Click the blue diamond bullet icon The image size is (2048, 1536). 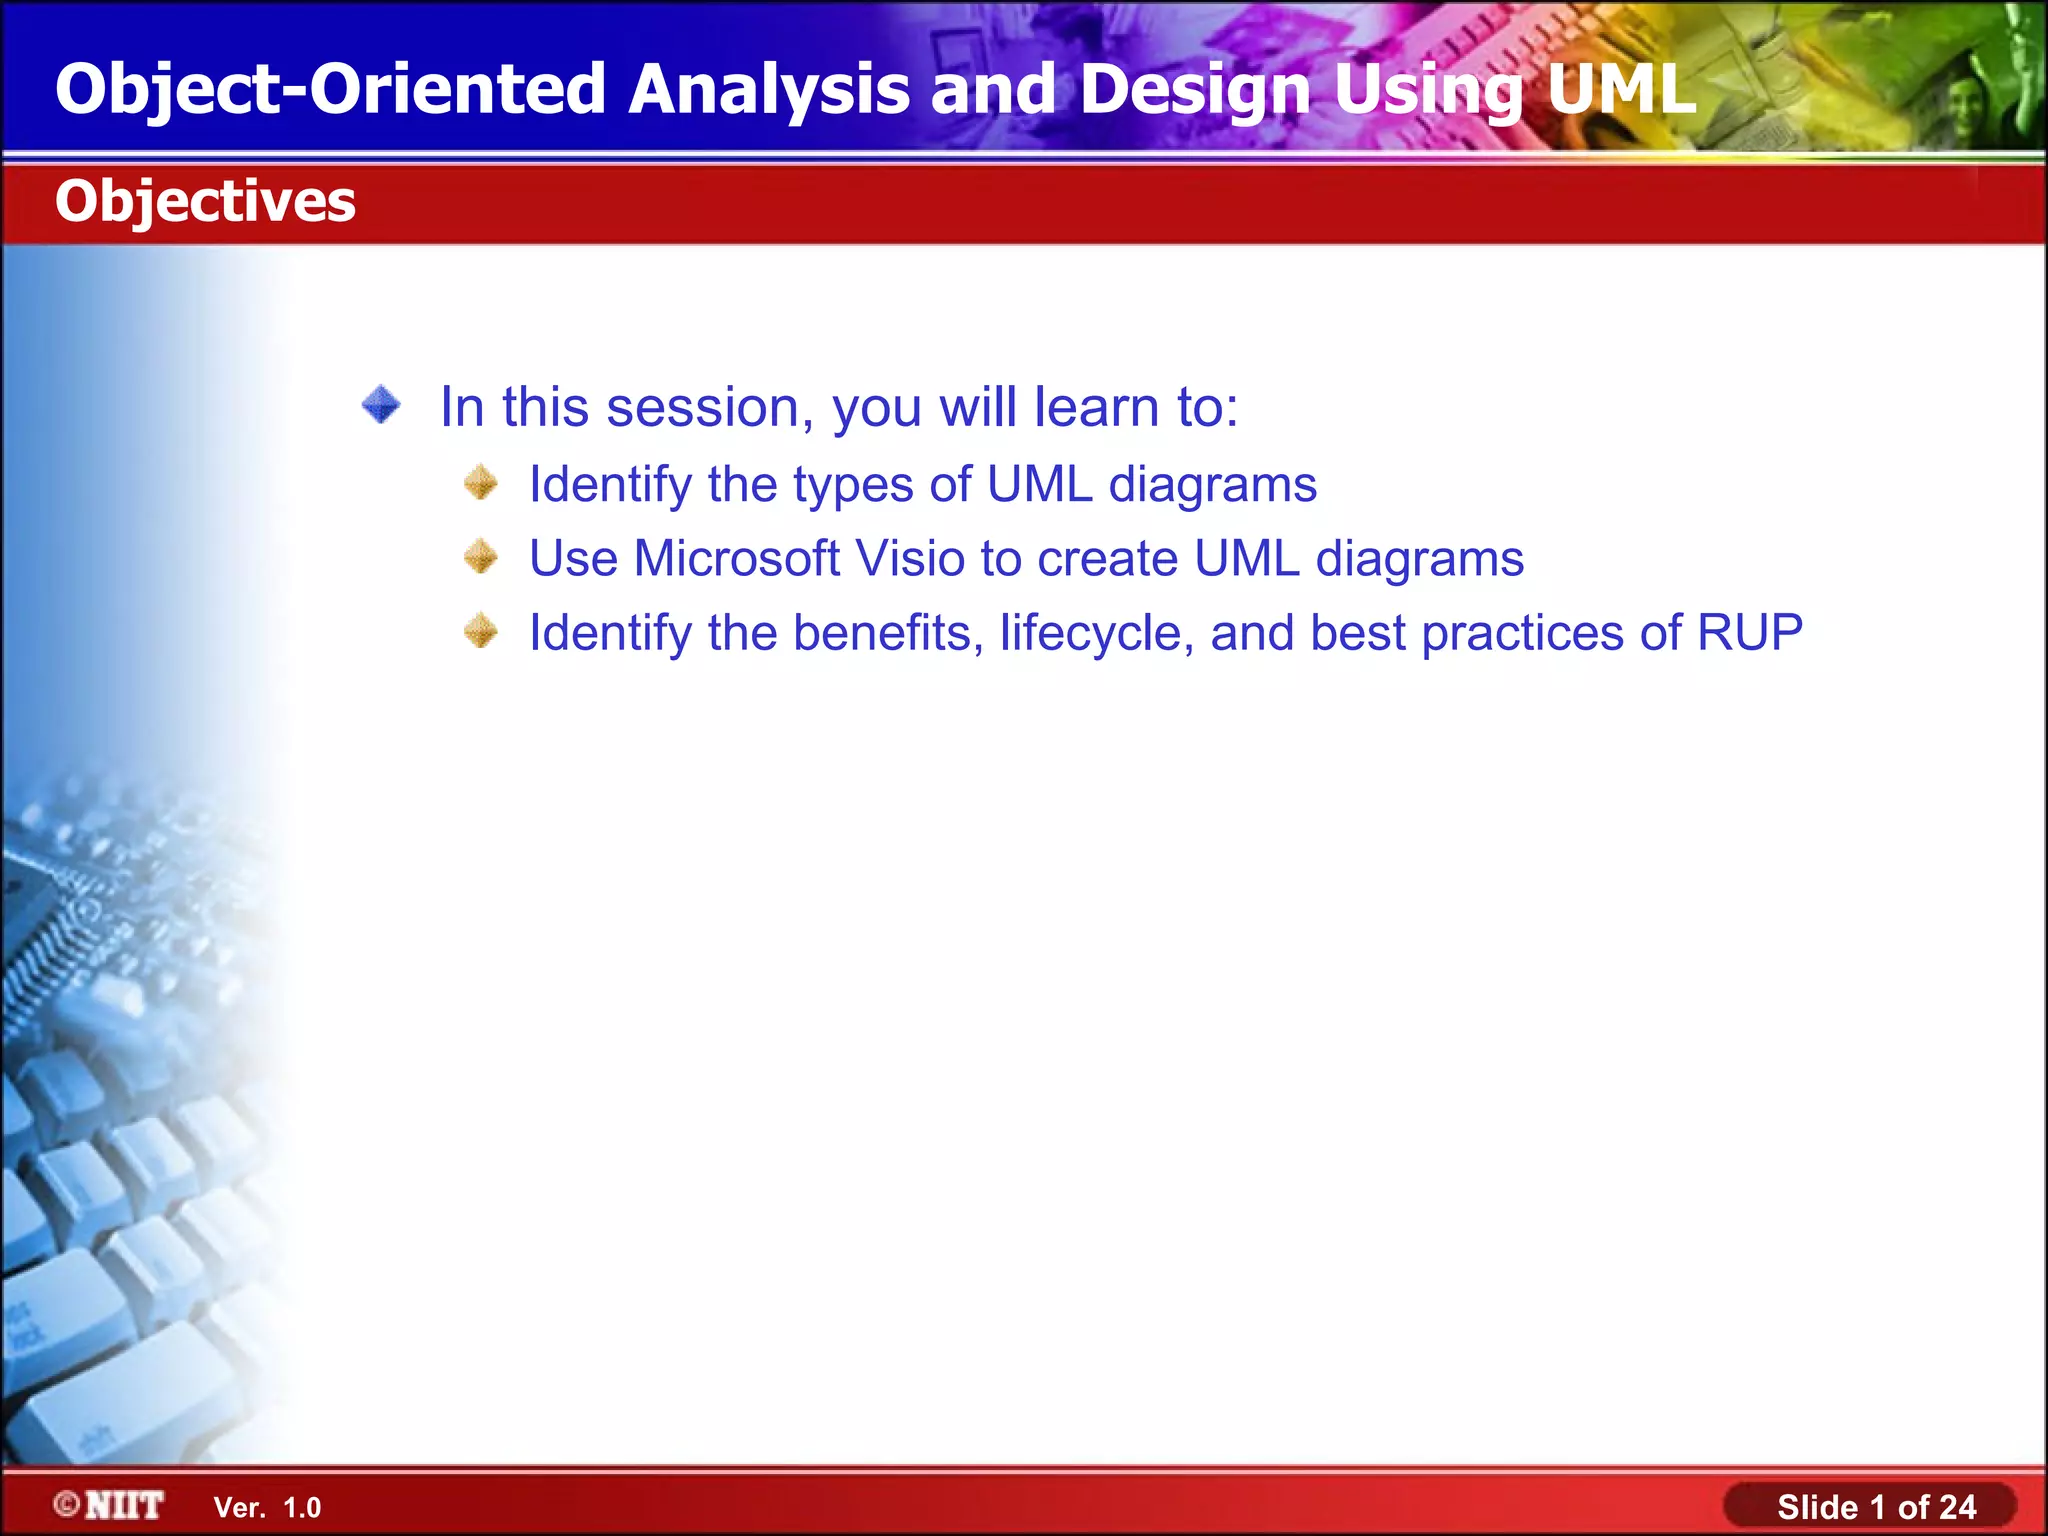(x=381, y=406)
